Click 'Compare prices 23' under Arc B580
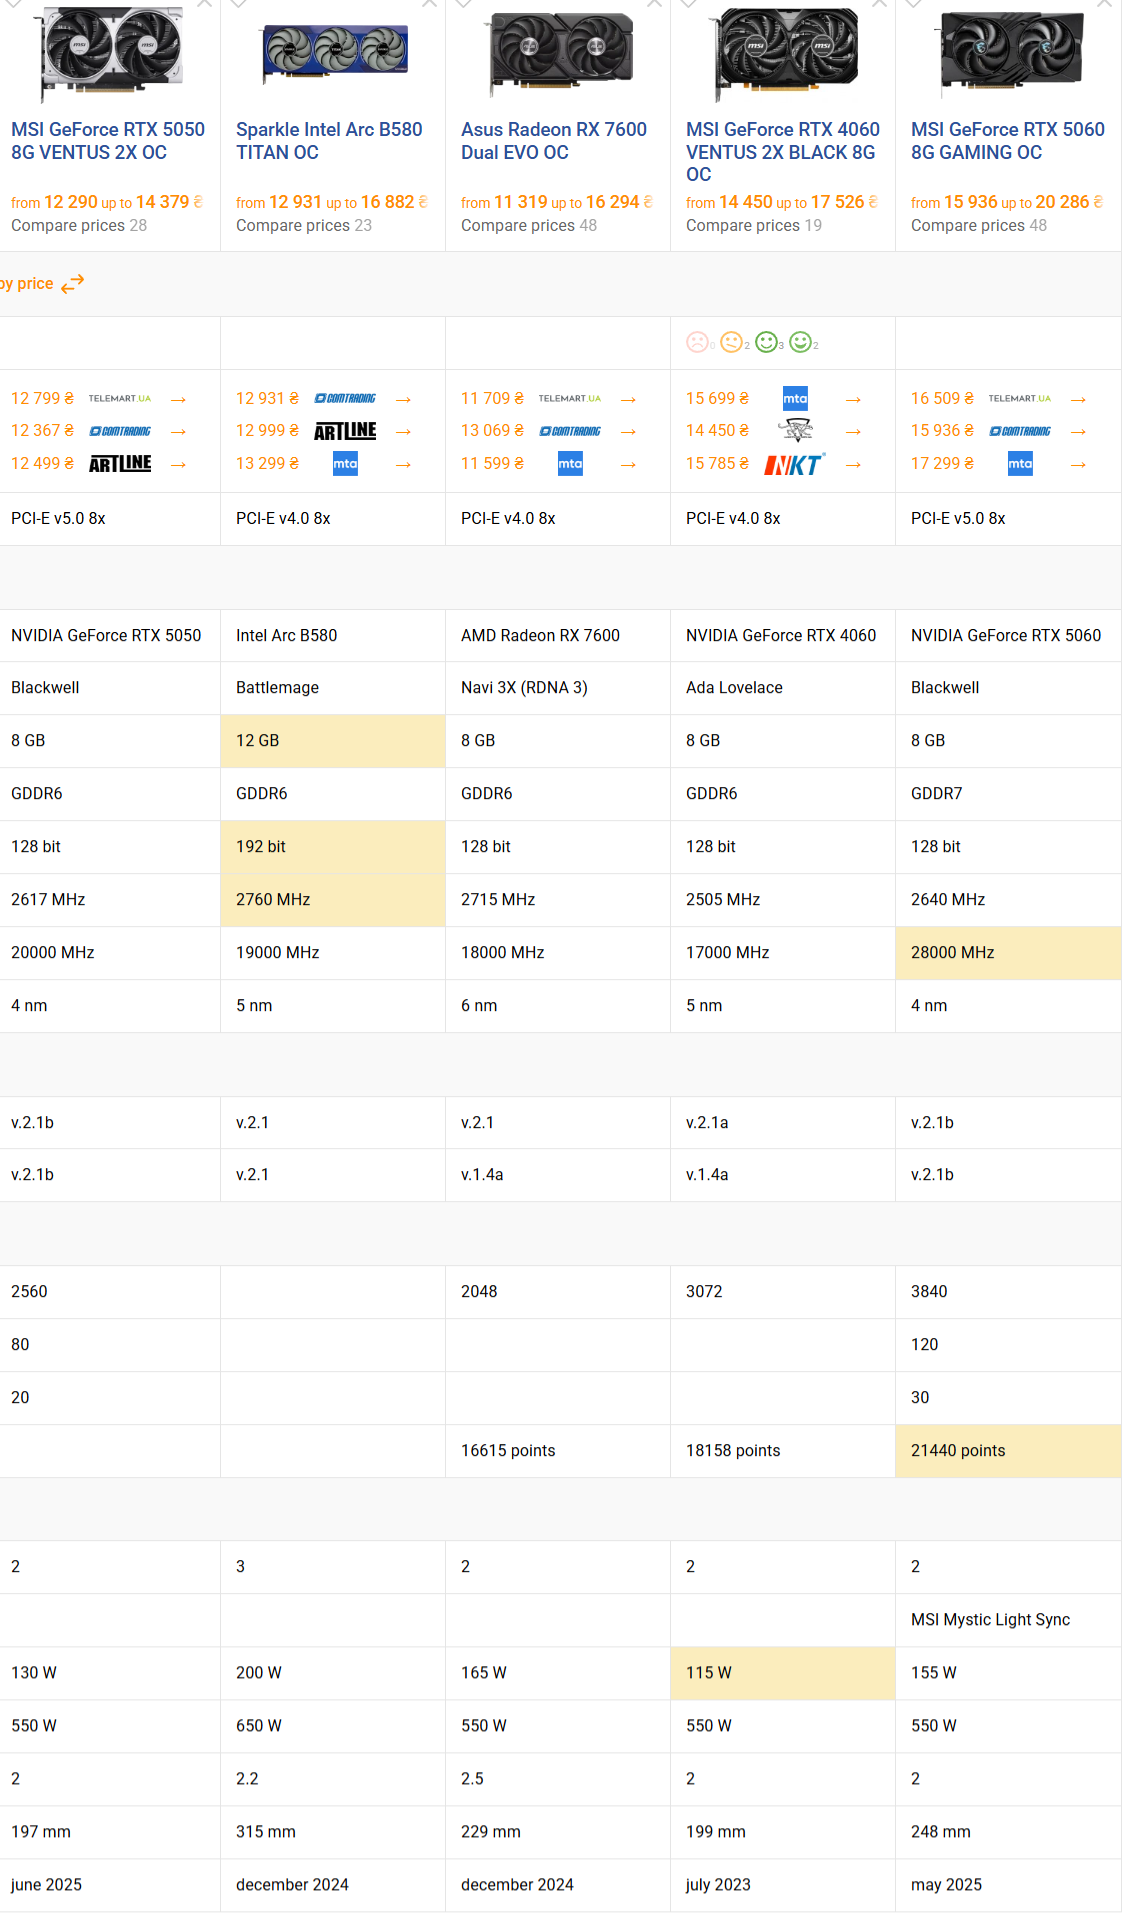The height and width of the screenshot is (1926, 1126). coord(304,226)
